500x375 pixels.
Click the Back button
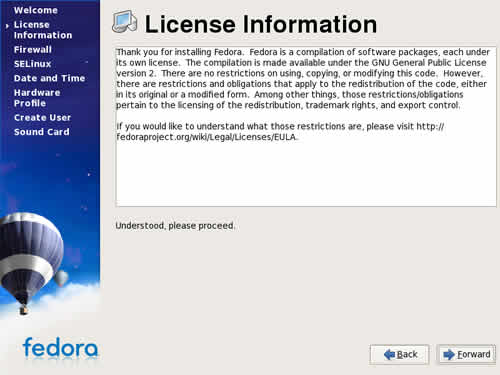pyautogui.click(x=399, y=354)
